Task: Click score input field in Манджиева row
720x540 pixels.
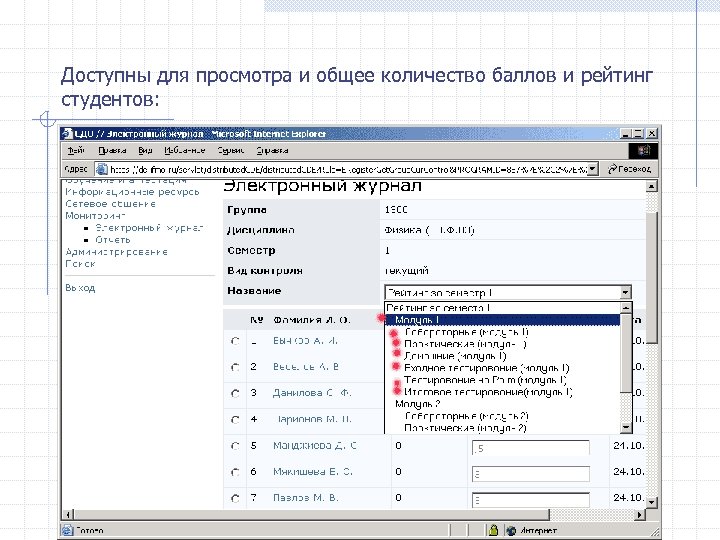Action: [531, 448]
